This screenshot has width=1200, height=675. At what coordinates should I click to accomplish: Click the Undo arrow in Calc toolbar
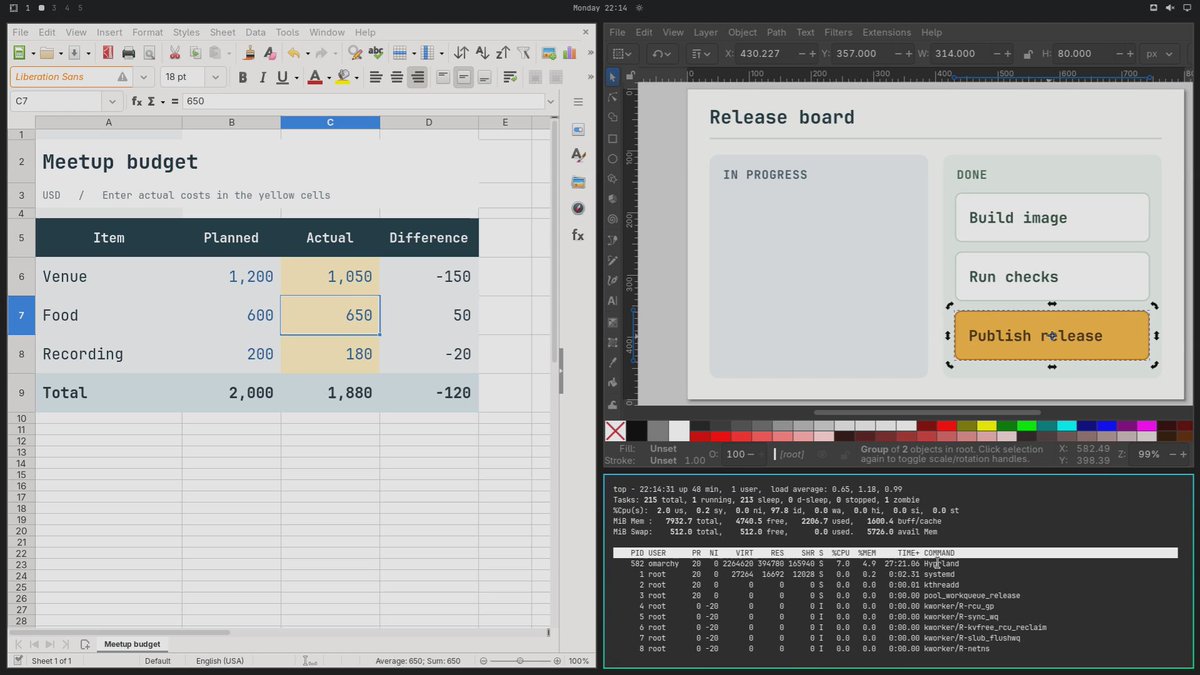[x=293, y=53]
